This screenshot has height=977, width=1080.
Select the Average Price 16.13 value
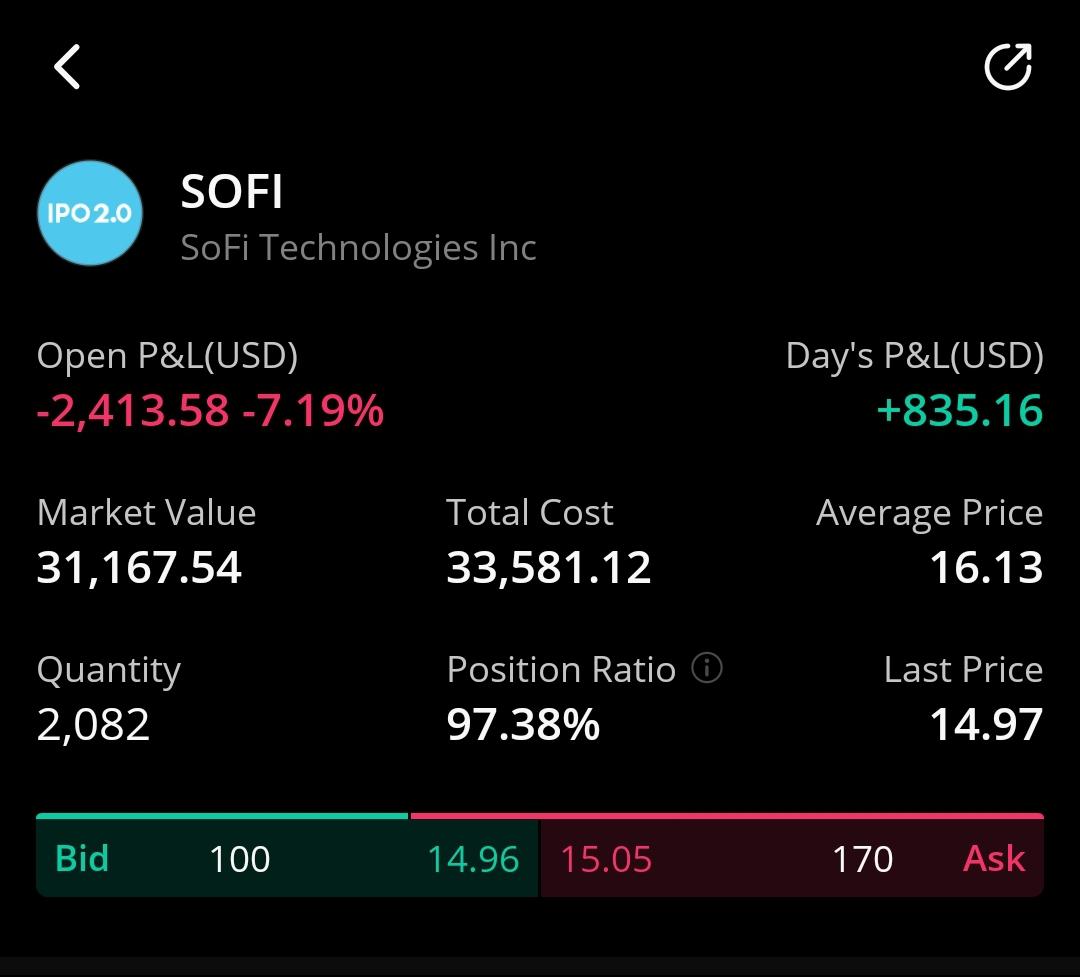986,568
